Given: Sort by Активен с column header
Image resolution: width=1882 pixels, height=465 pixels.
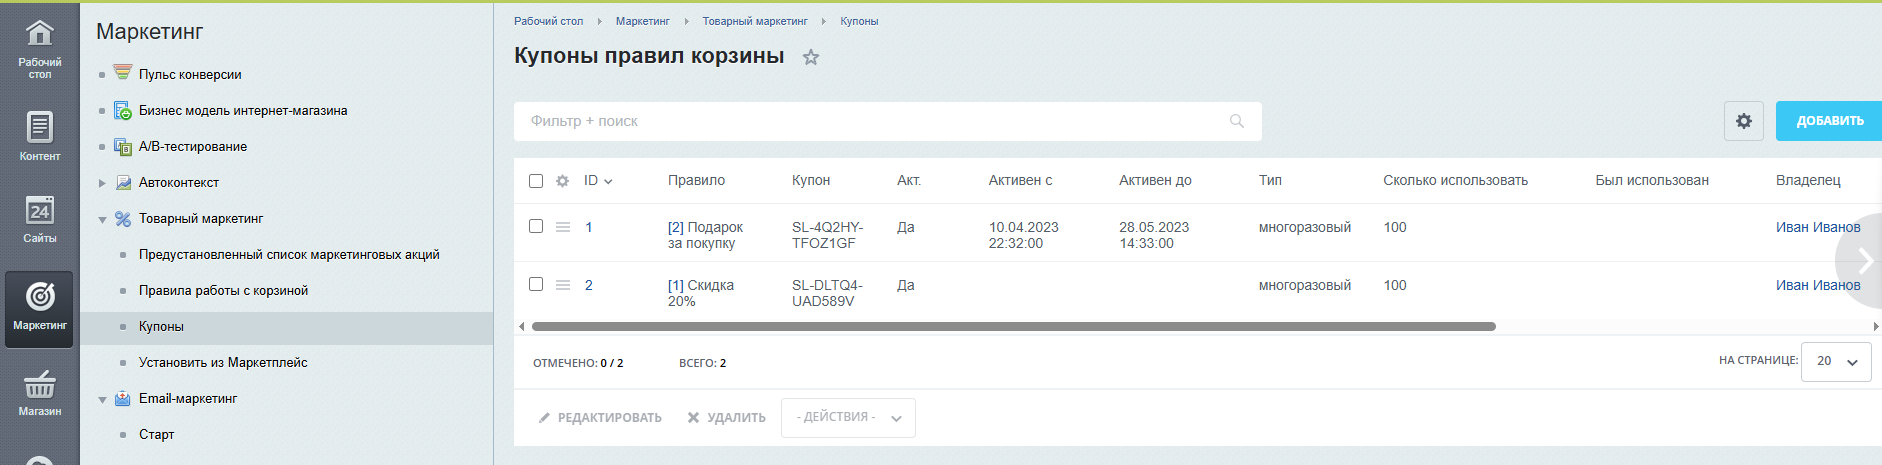Looking at the screenshot, I should [1020, 181].
